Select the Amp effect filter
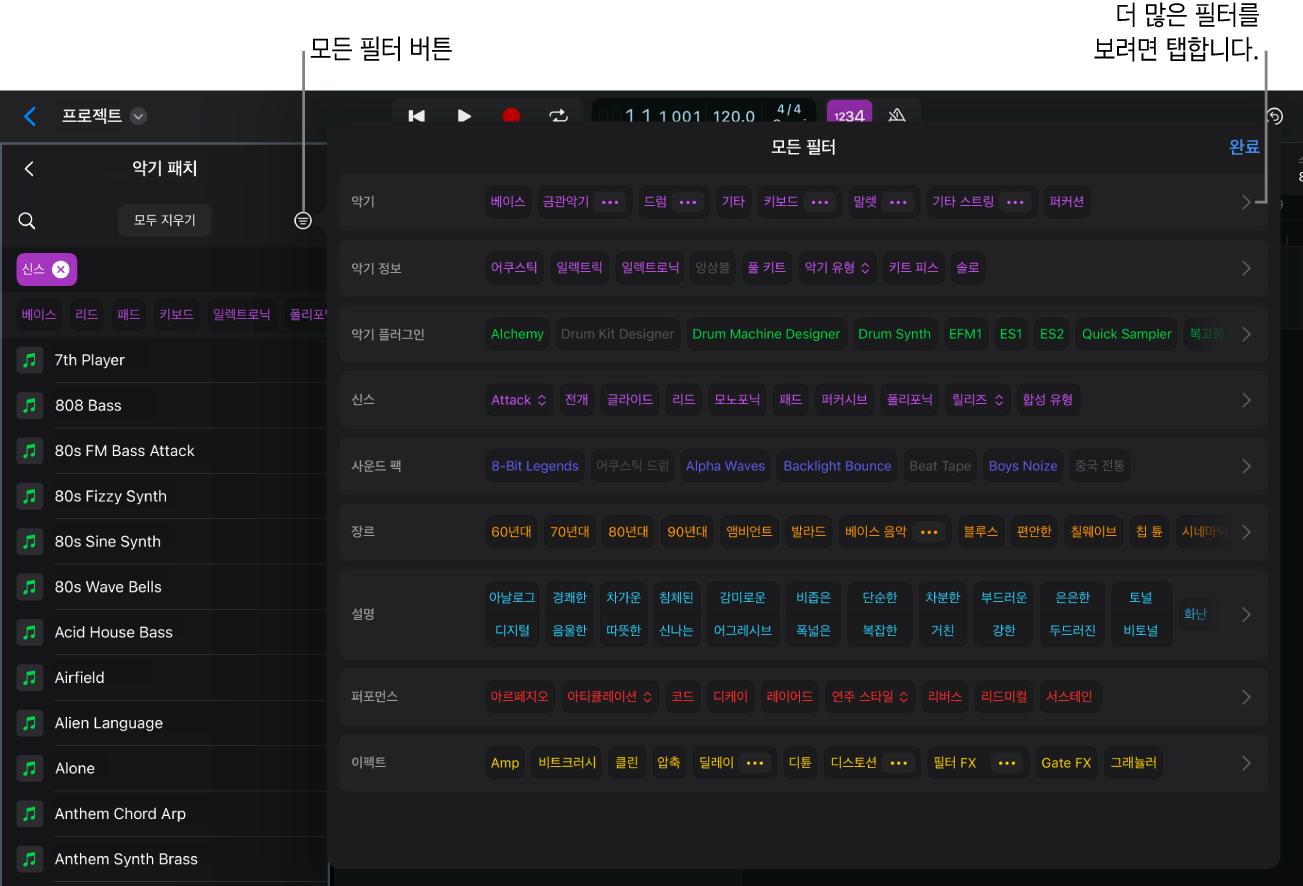The image size is (1303, 886). 505,763
